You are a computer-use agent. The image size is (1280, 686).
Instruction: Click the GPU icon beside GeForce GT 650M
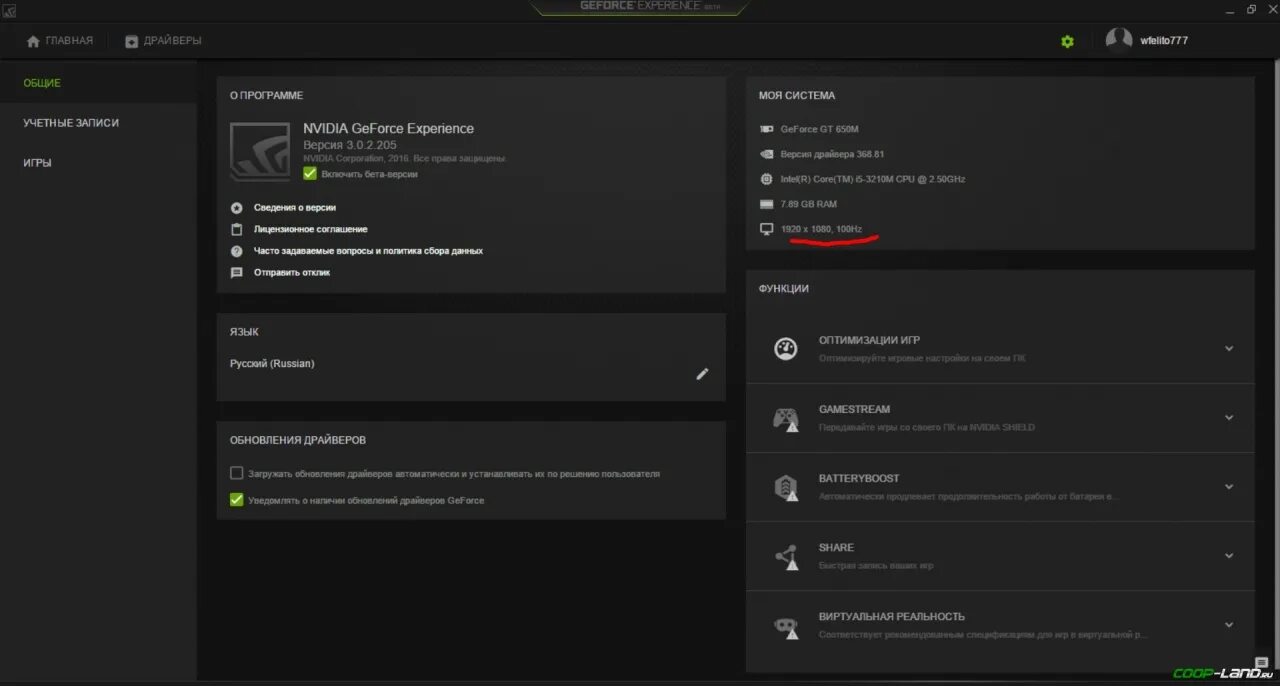pyautogui.click(x=767, y=129)
